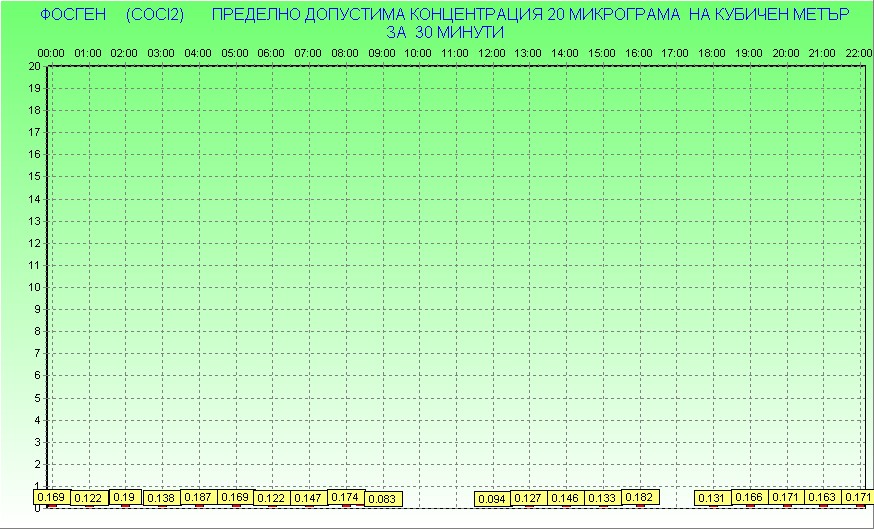Select the 0.083 value label

pyautogui.click(x=383, y=499)
